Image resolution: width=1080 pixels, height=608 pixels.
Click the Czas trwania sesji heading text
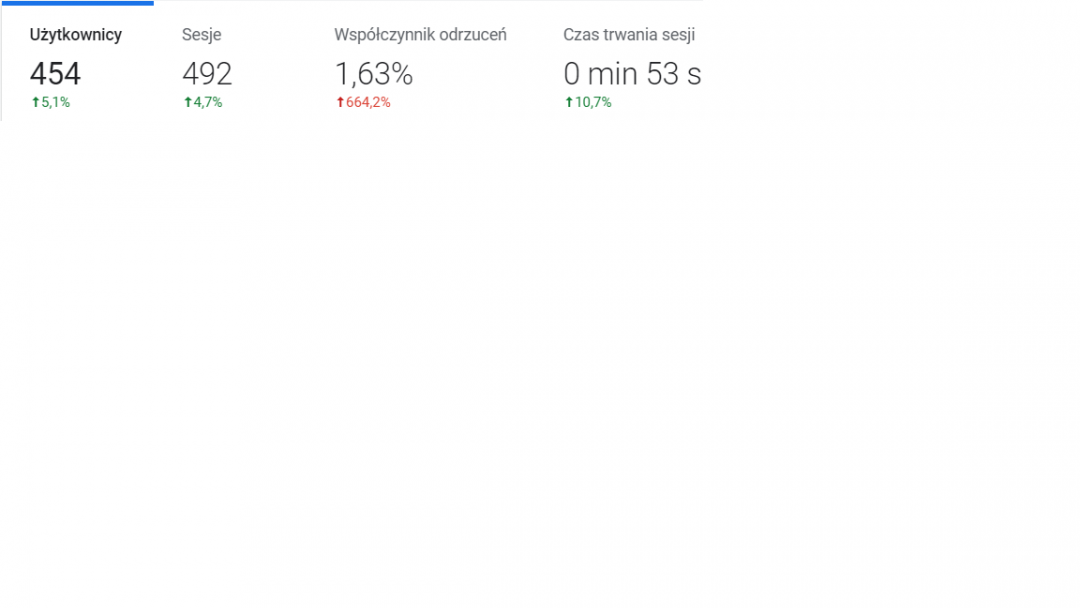tap(629, 35)
